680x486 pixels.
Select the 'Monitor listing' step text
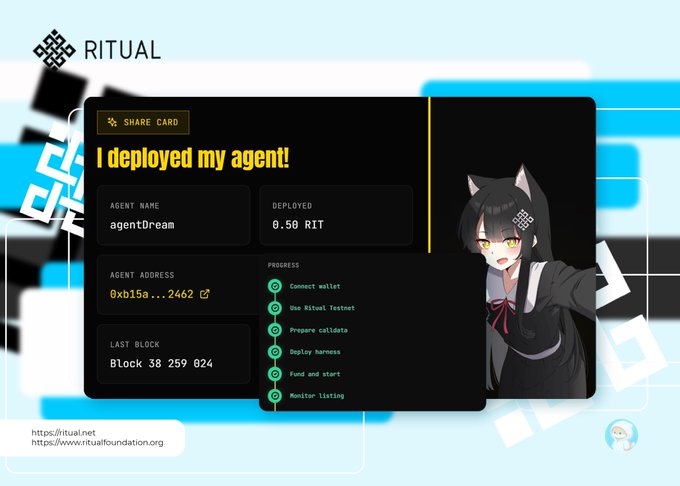click(317, 395)
